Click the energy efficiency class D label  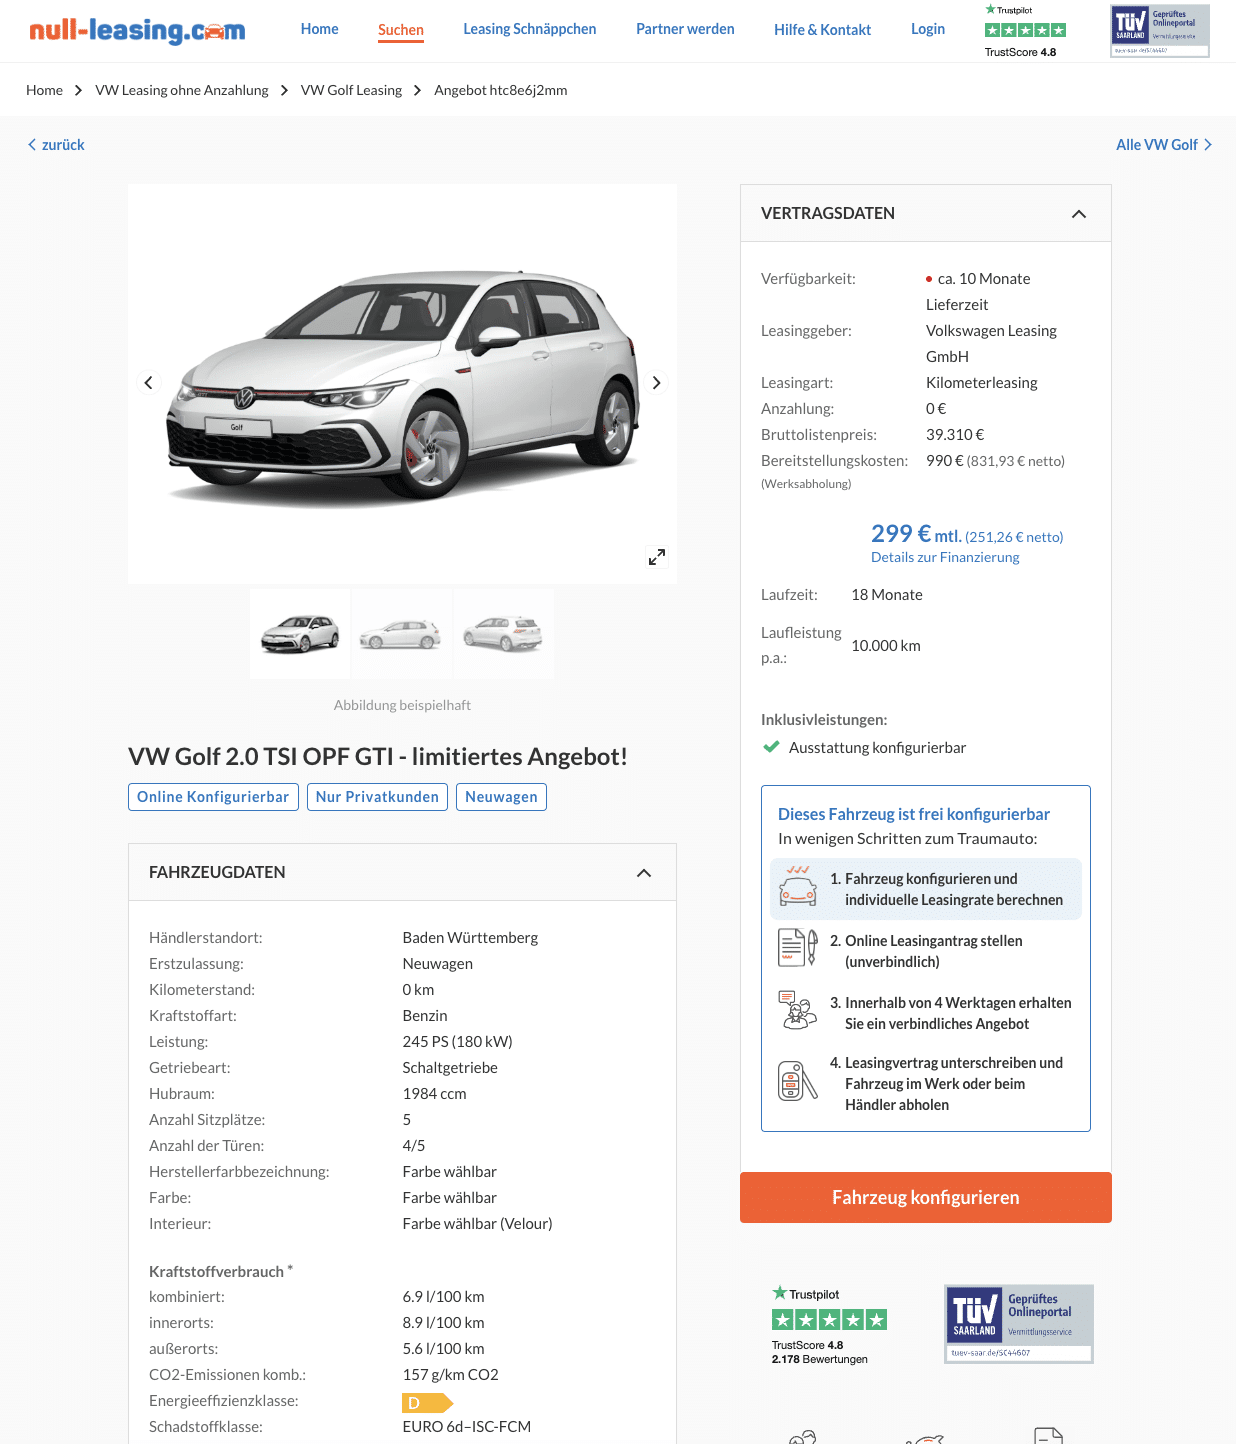[x=427, y=1403]
